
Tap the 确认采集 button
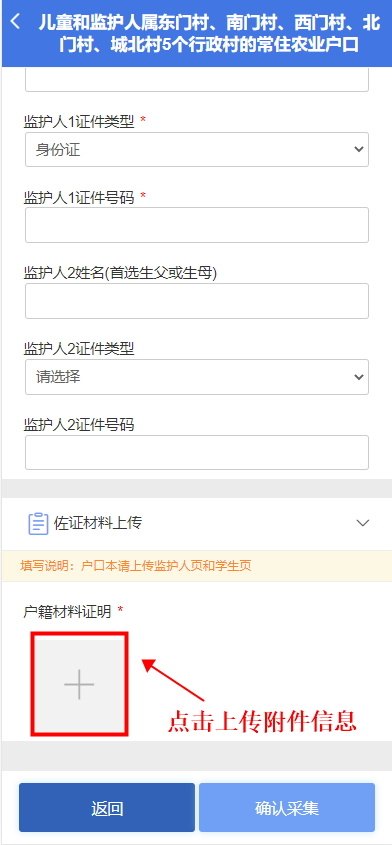[x=287, y=808]
